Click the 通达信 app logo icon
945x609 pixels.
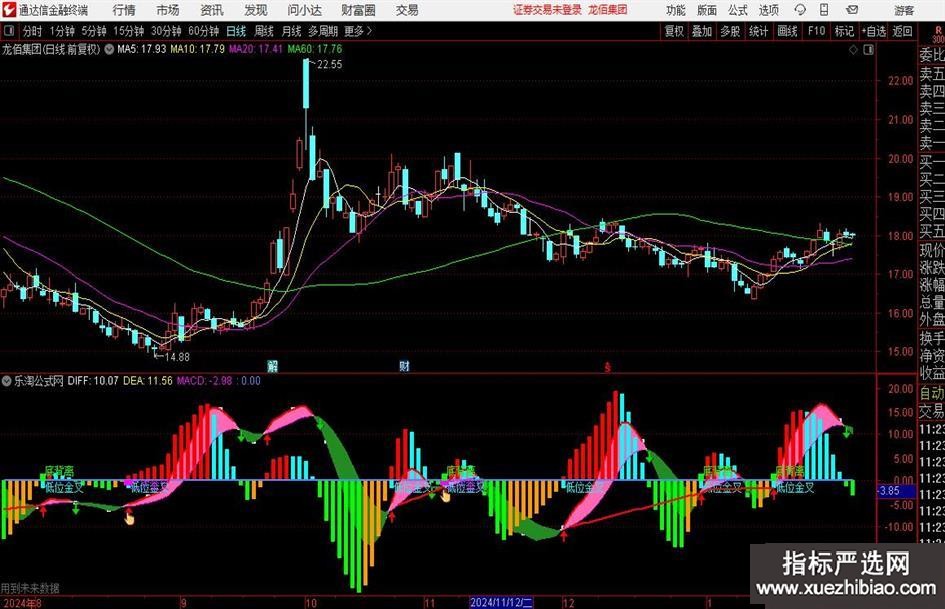coord(9,10)
